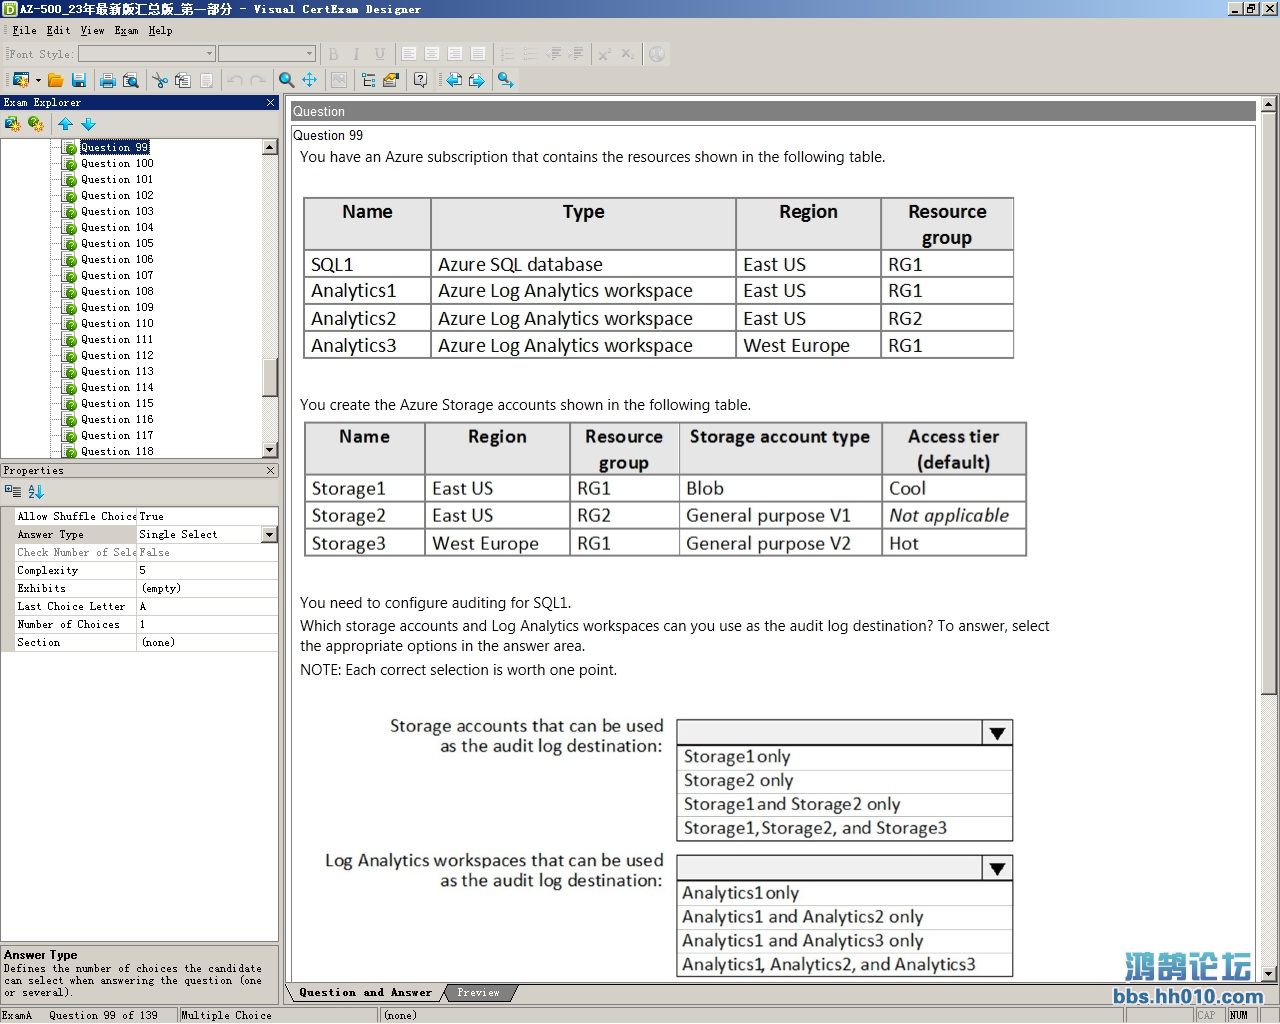Save the exam with floppy disk icon
The height and width of the screenshot is (1024, 1280).
pyautogui.click(x=79, y=80)
